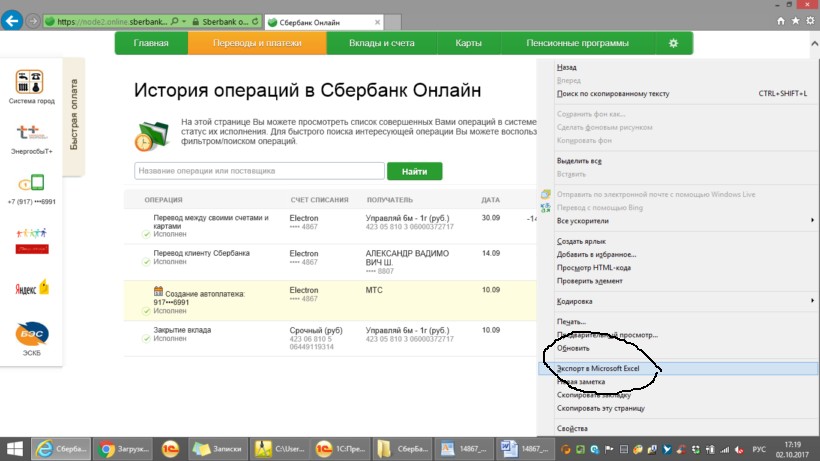The height and width of the screenshot is (461, 820).
Task: Open Пенсионные программы tab
Action: pyautogui.click(x=577, y=43)
